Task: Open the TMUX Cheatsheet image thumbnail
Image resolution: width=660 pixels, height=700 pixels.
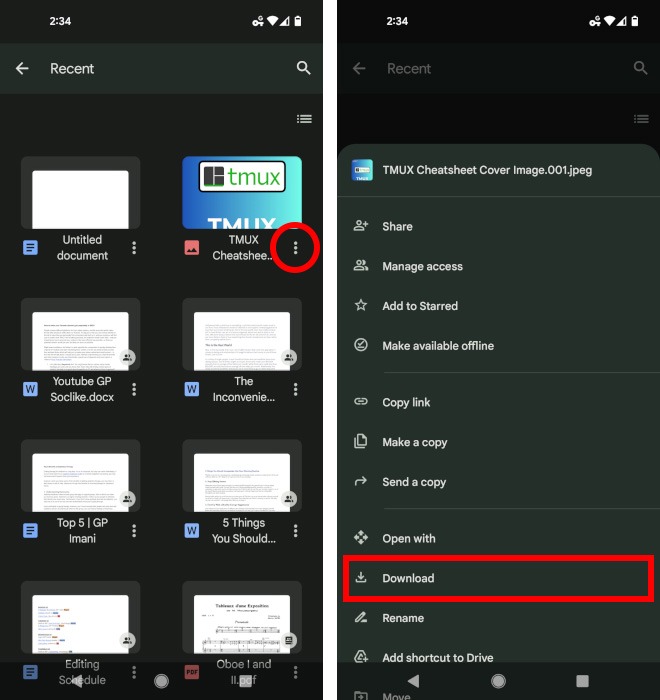Action: coord(242,192)
